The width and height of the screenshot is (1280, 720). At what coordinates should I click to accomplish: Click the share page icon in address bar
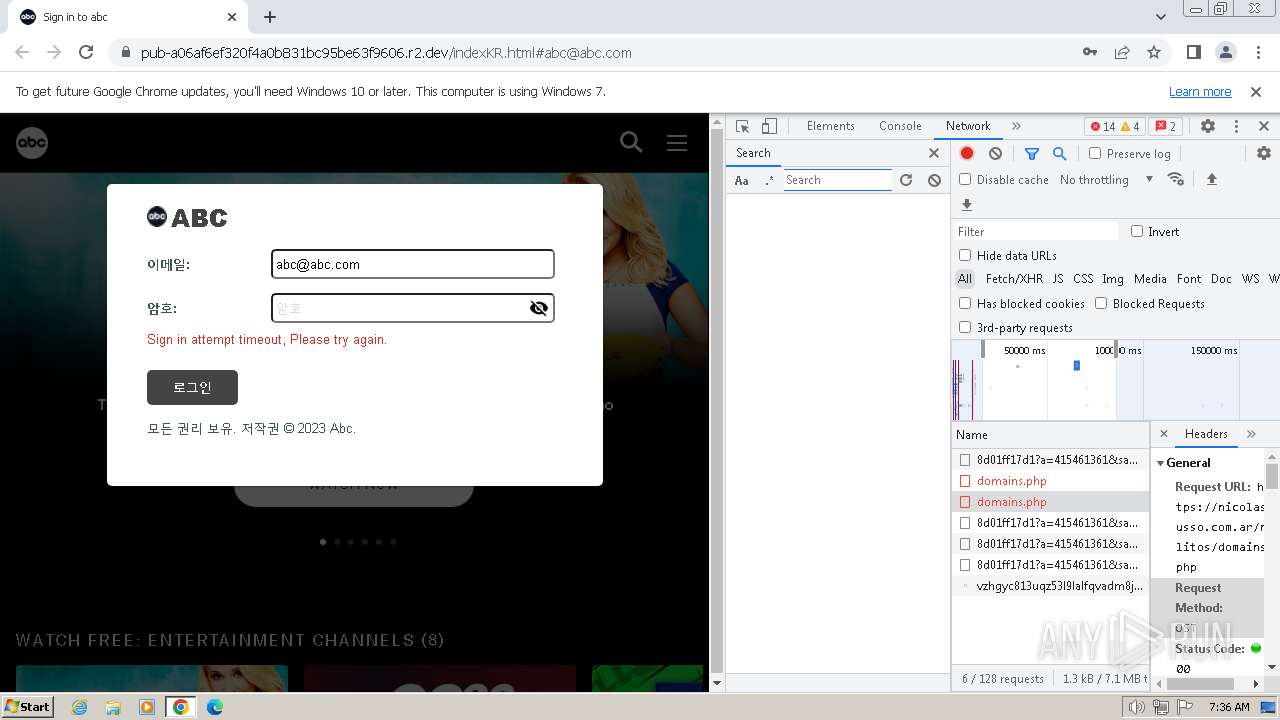point(1122,52)
